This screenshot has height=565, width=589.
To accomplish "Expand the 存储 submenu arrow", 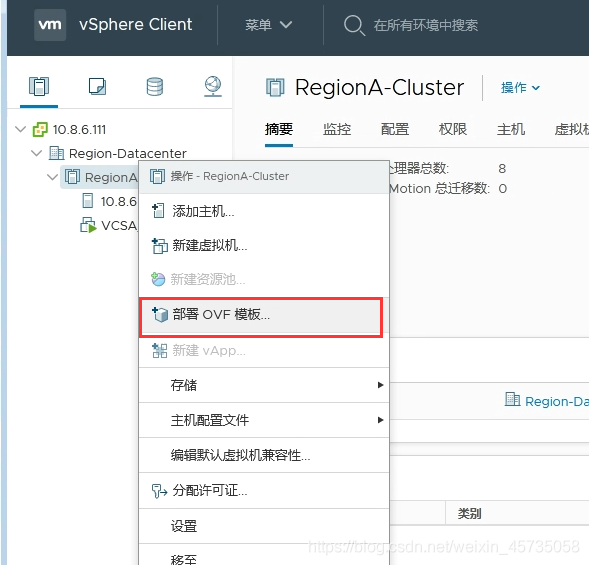I will (381, 385).
